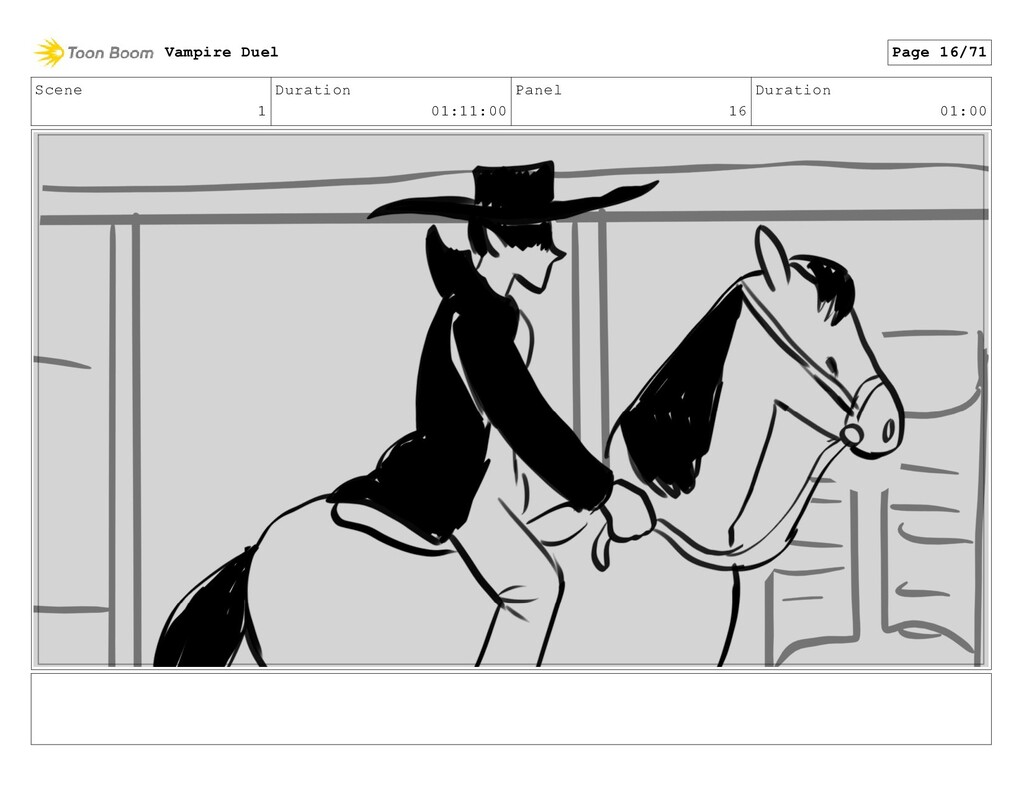Click the 'Panel' header label
Image resolution: width=1024 pixels, height=791 pixels.
pos(539,90)
